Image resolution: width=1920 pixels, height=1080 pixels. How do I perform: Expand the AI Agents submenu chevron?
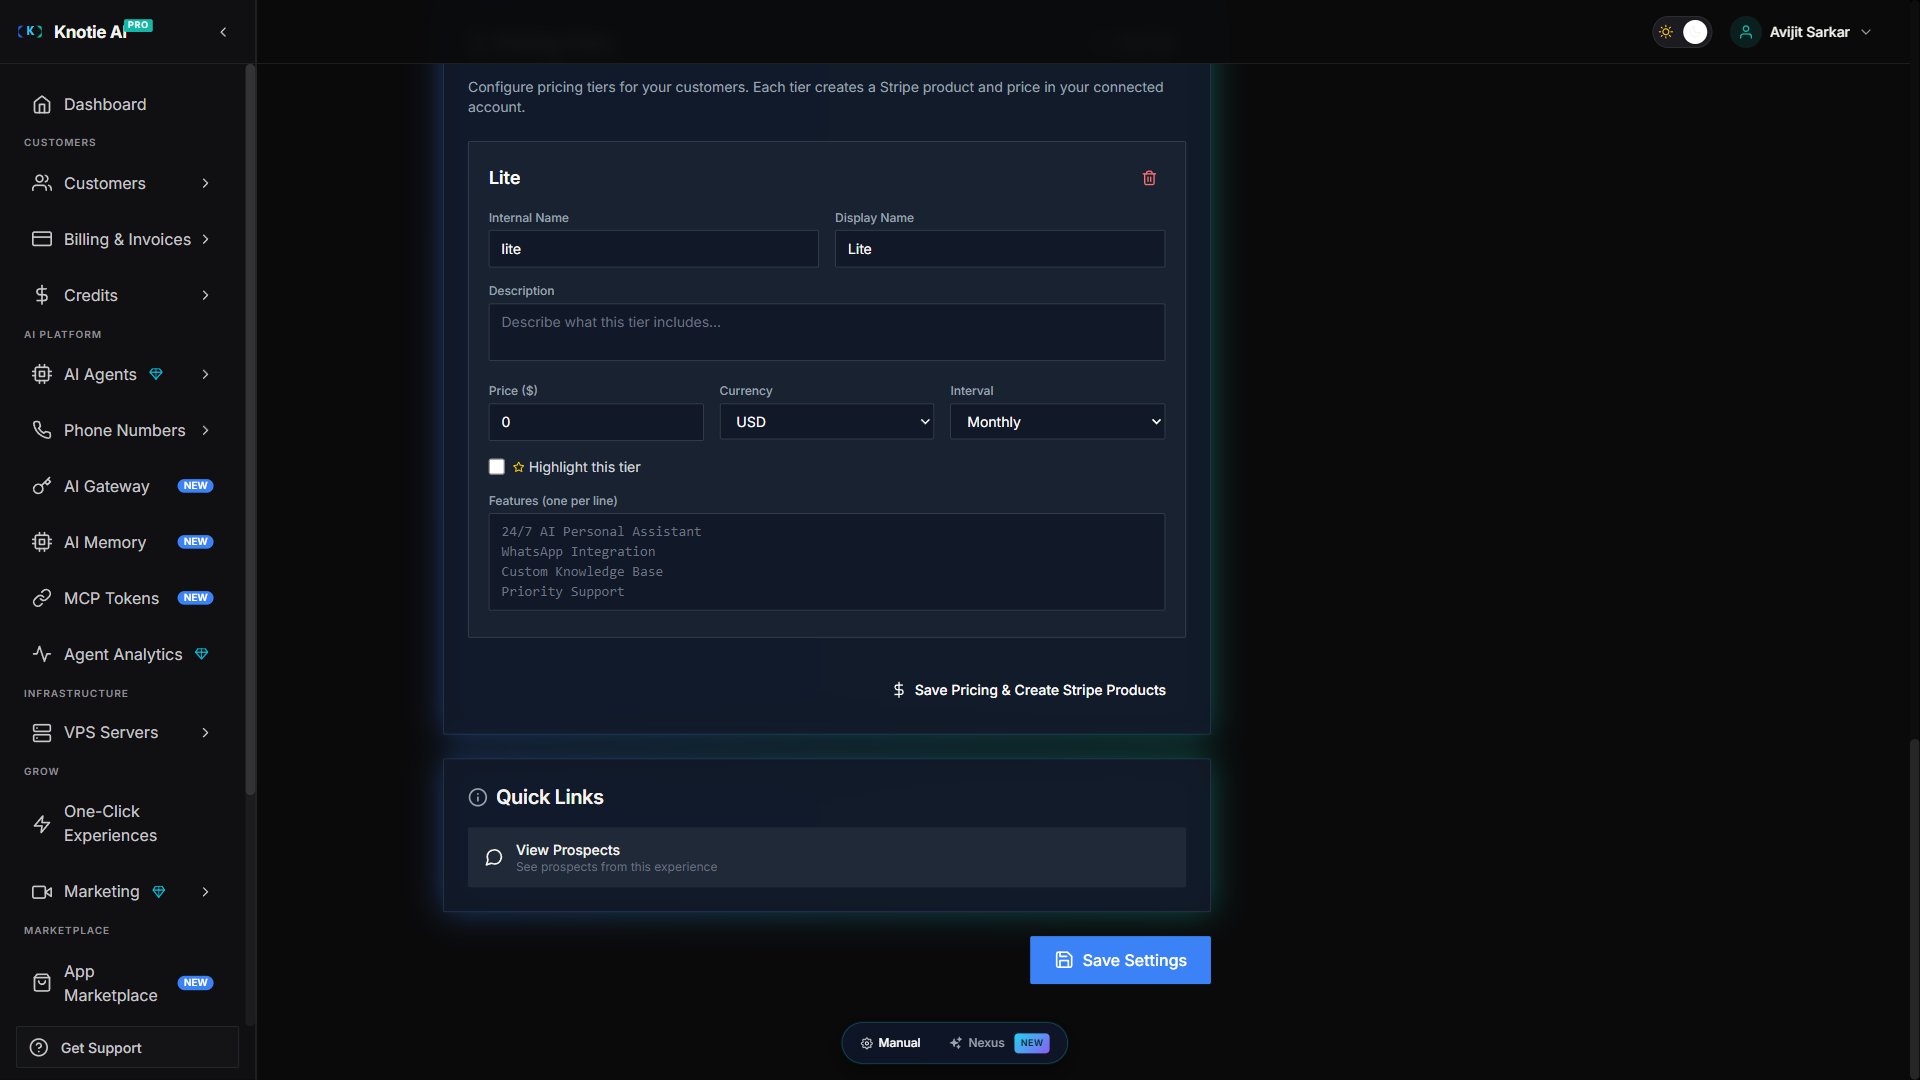[206, 374]
